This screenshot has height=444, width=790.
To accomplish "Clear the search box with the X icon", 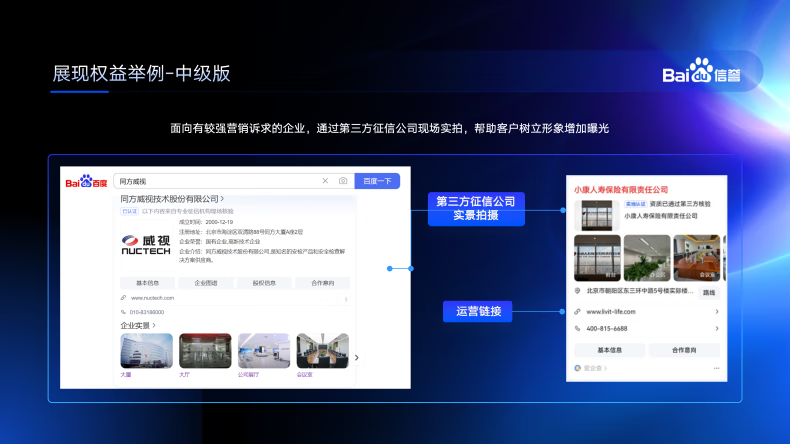I will coord(324,181).
